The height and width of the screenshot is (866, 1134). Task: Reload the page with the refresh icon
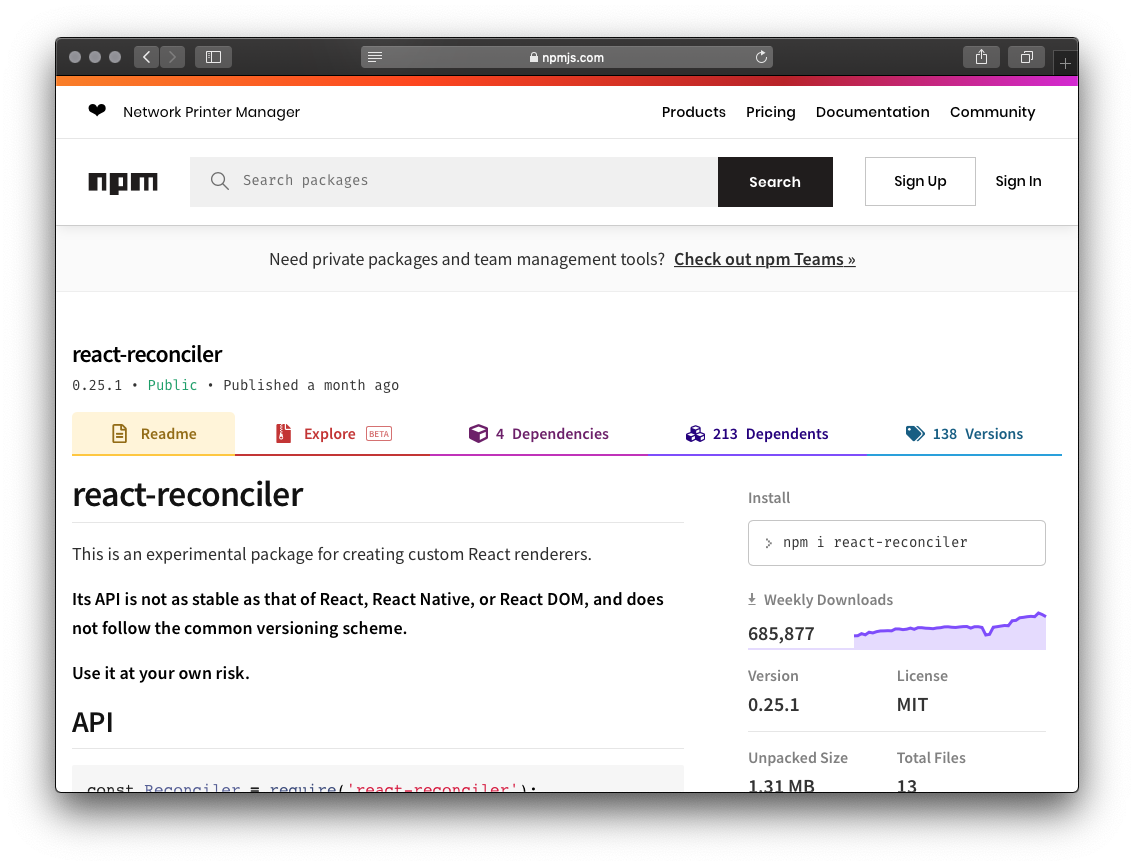point(761,57)
